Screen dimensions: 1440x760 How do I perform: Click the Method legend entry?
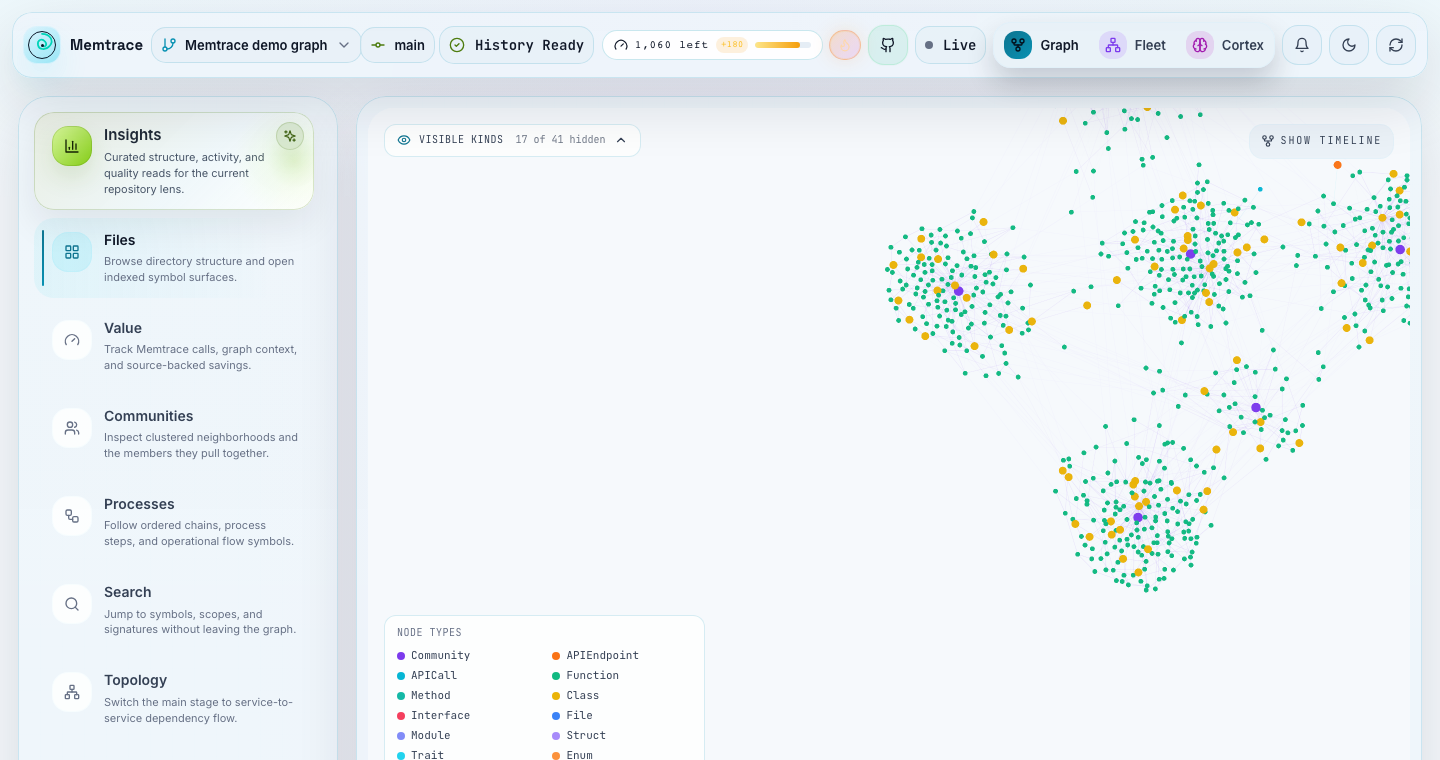[424, 696]
